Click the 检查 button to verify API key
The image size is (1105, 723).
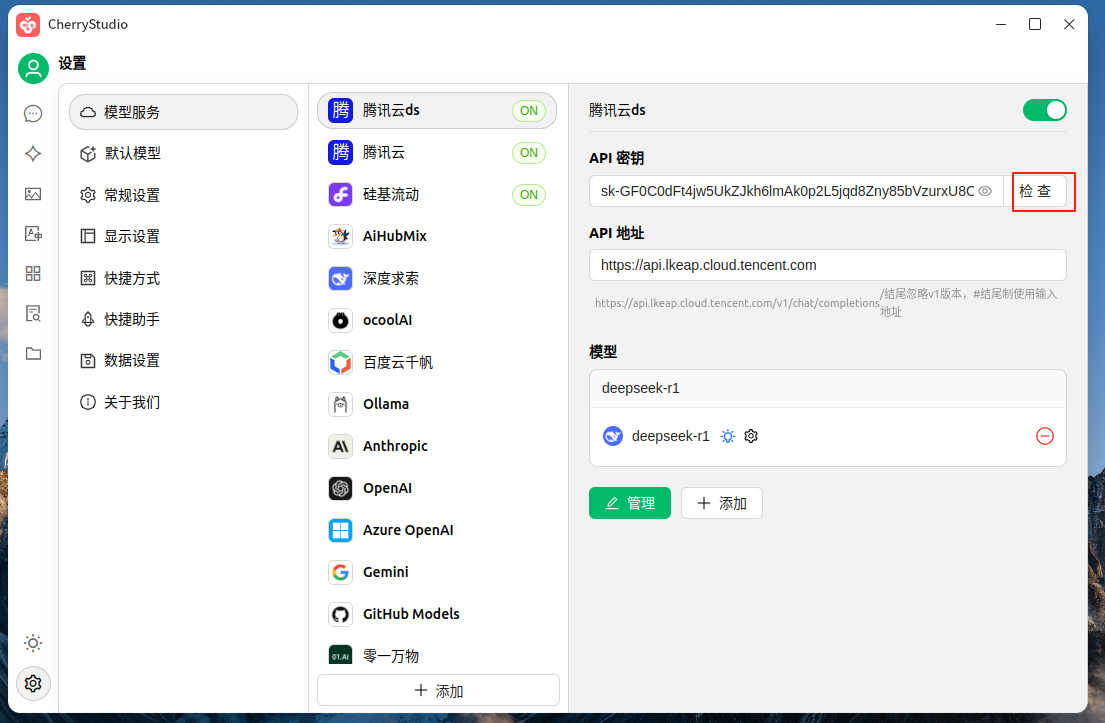click(1043, 191)
